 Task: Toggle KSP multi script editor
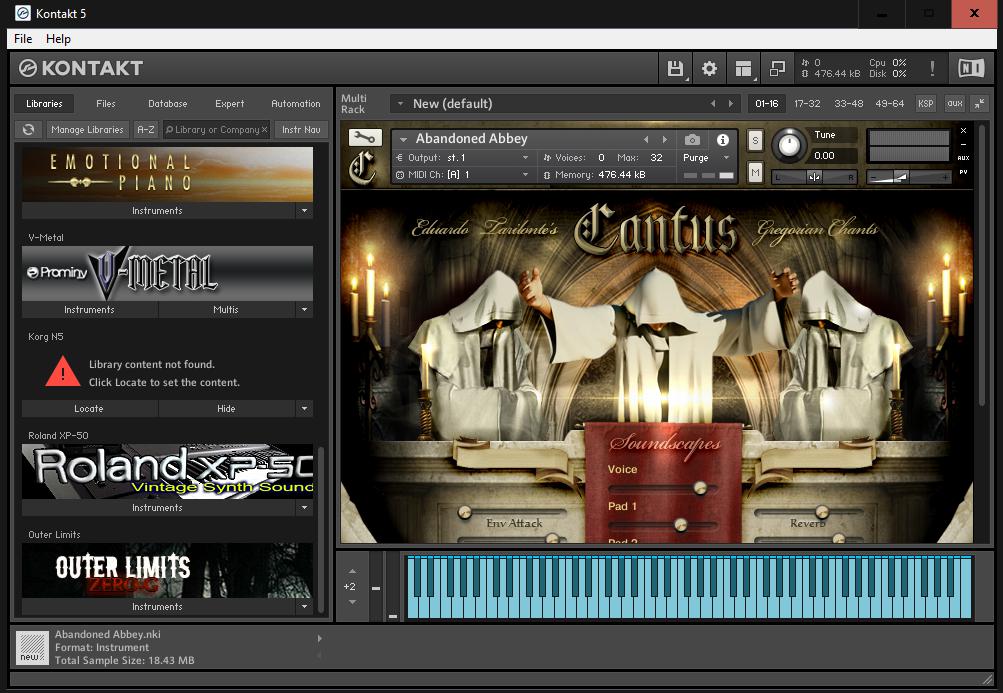[926, 103]
